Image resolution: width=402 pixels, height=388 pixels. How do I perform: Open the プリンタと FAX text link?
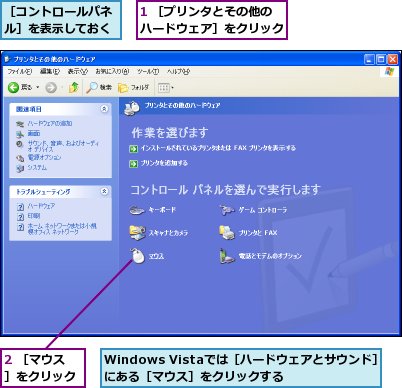click(x=258, y=233)
